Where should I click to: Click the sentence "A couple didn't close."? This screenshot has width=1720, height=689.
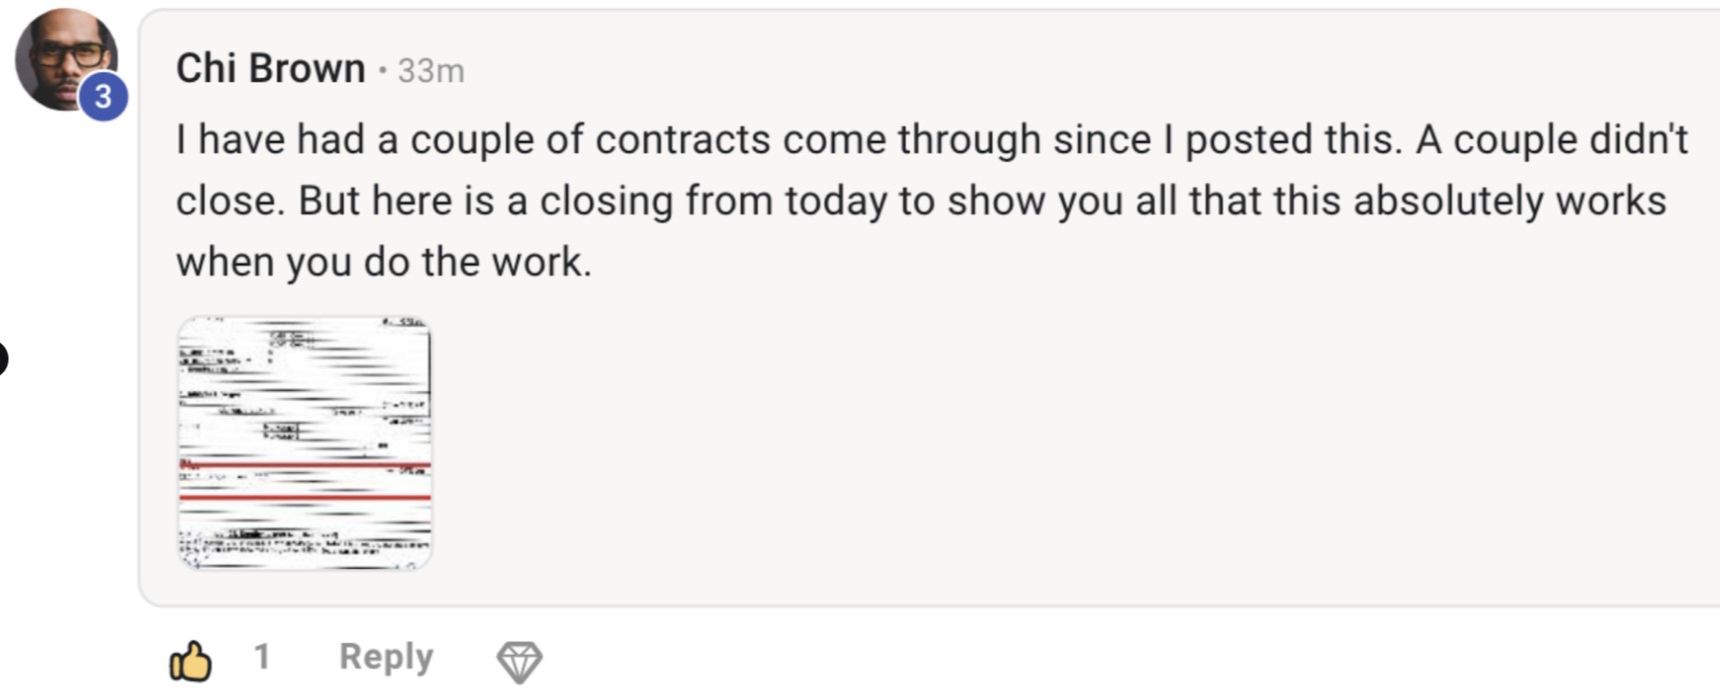click(1550, 139)
